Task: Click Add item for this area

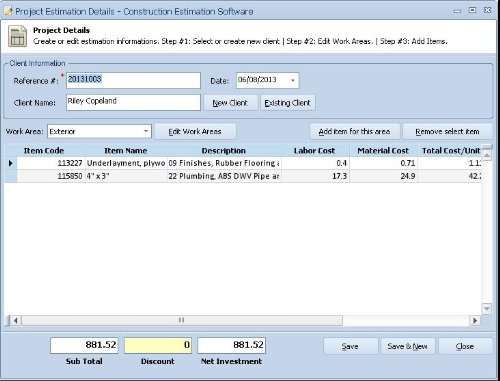Action: pyautogui.click(x=354, y=131)
